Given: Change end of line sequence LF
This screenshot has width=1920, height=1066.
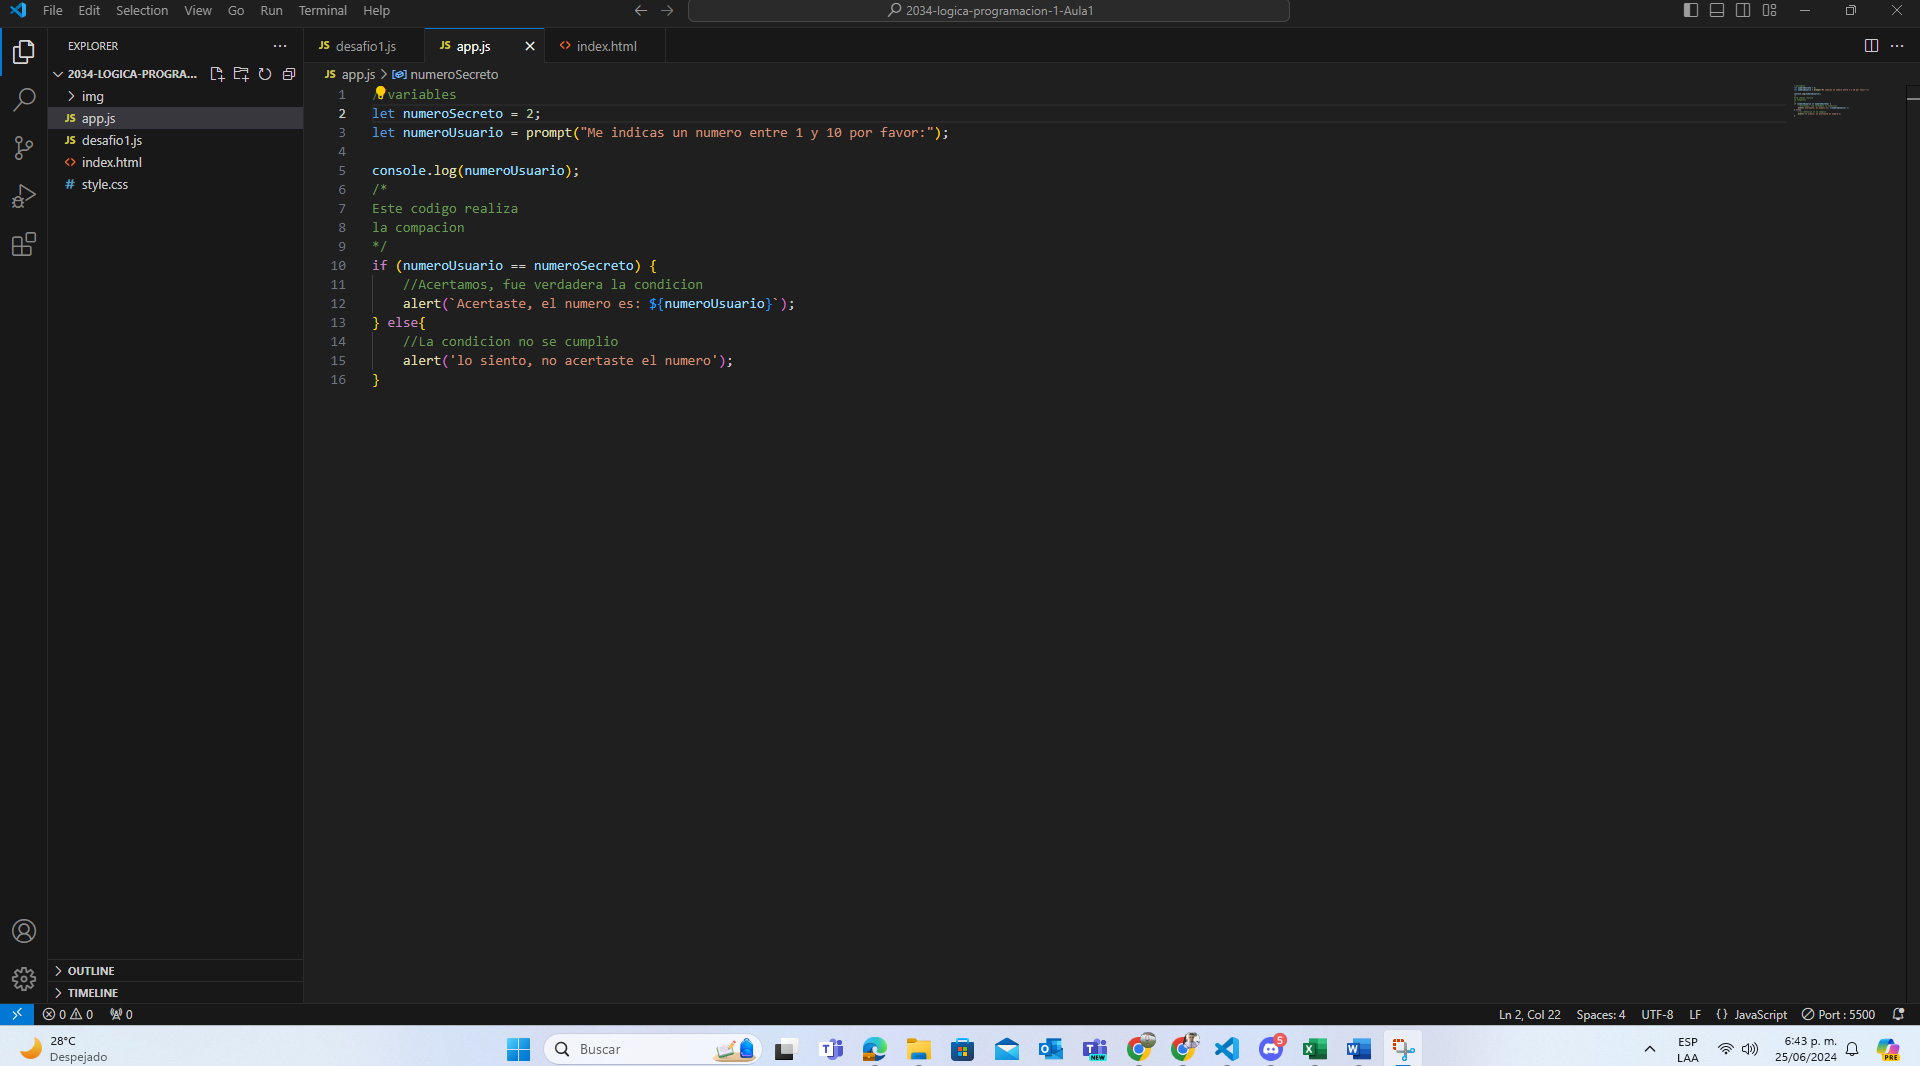Looking at the screenshot, I should [1695, 1014].
